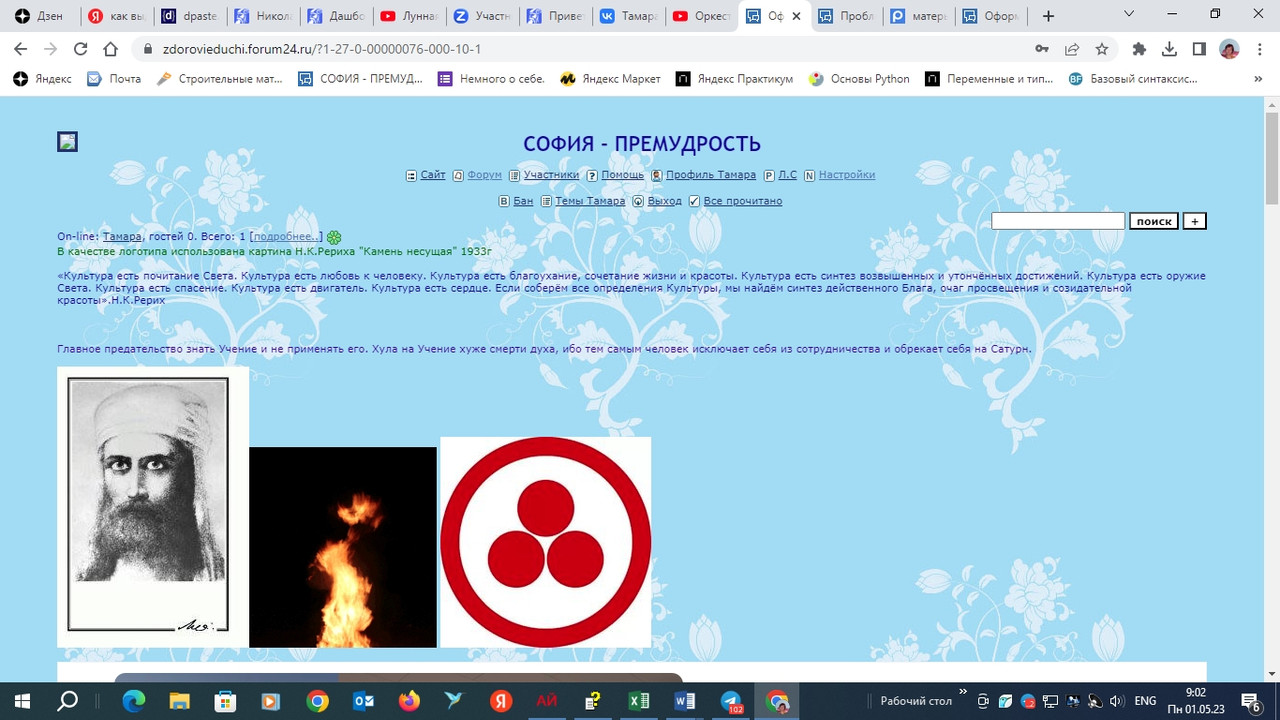Switch to the Оформ tab
The height and width of the screenshot is (720, 1280).
pos(994,16)
